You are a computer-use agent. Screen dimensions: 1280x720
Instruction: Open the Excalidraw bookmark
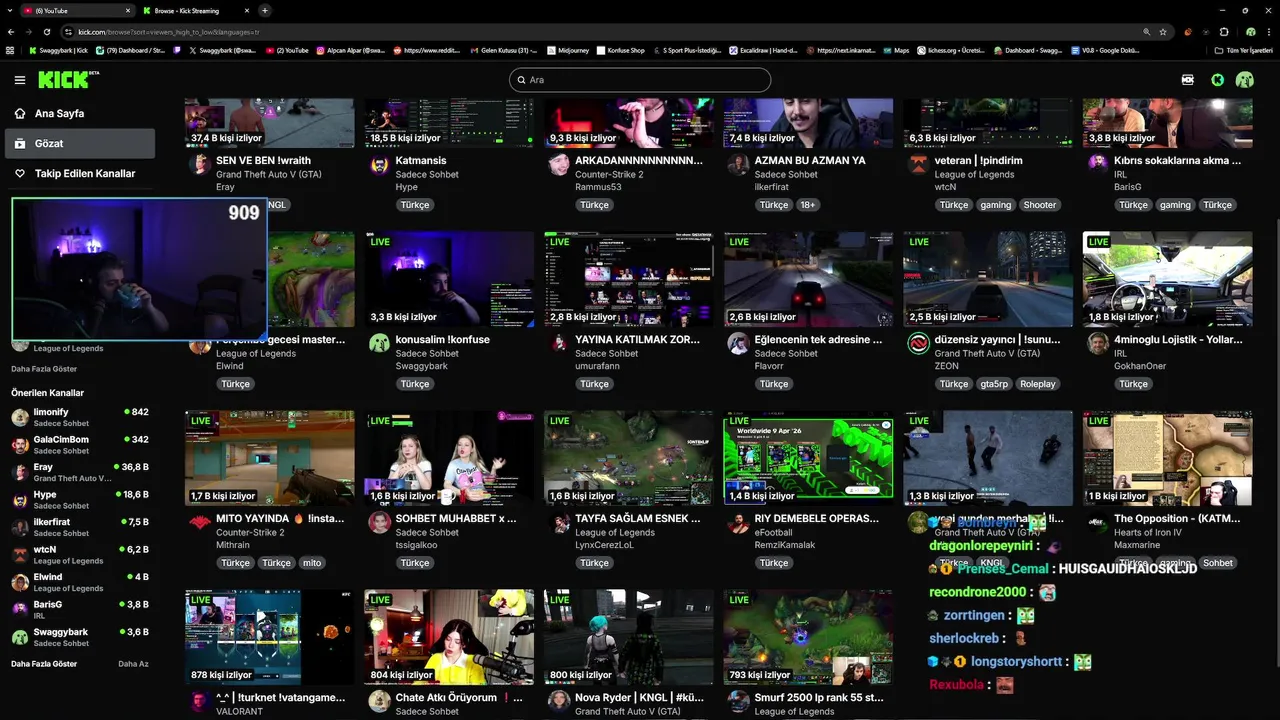click(x=762, y=50)
